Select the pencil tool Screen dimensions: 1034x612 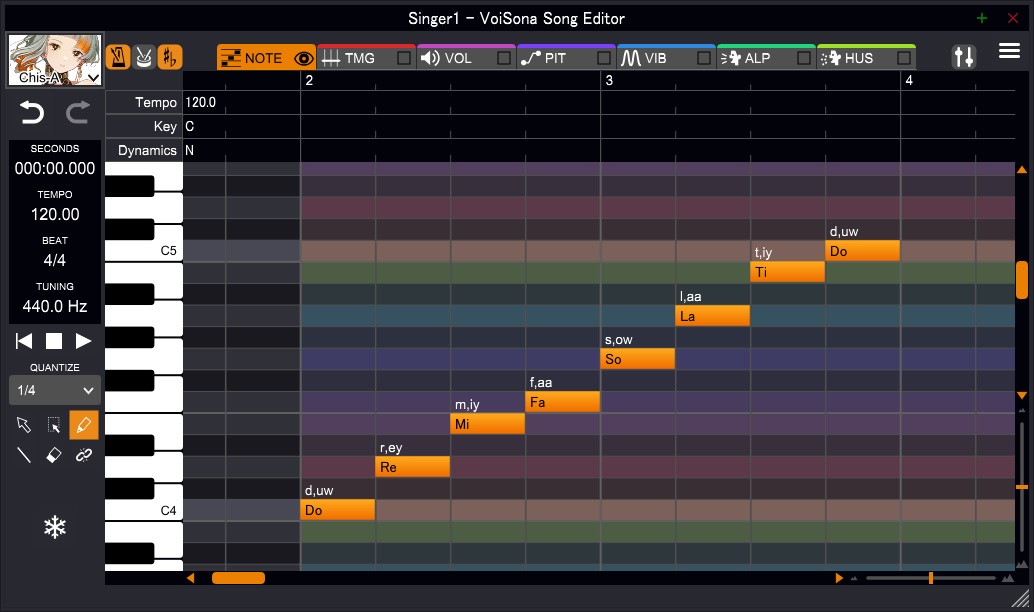point(84,425)
